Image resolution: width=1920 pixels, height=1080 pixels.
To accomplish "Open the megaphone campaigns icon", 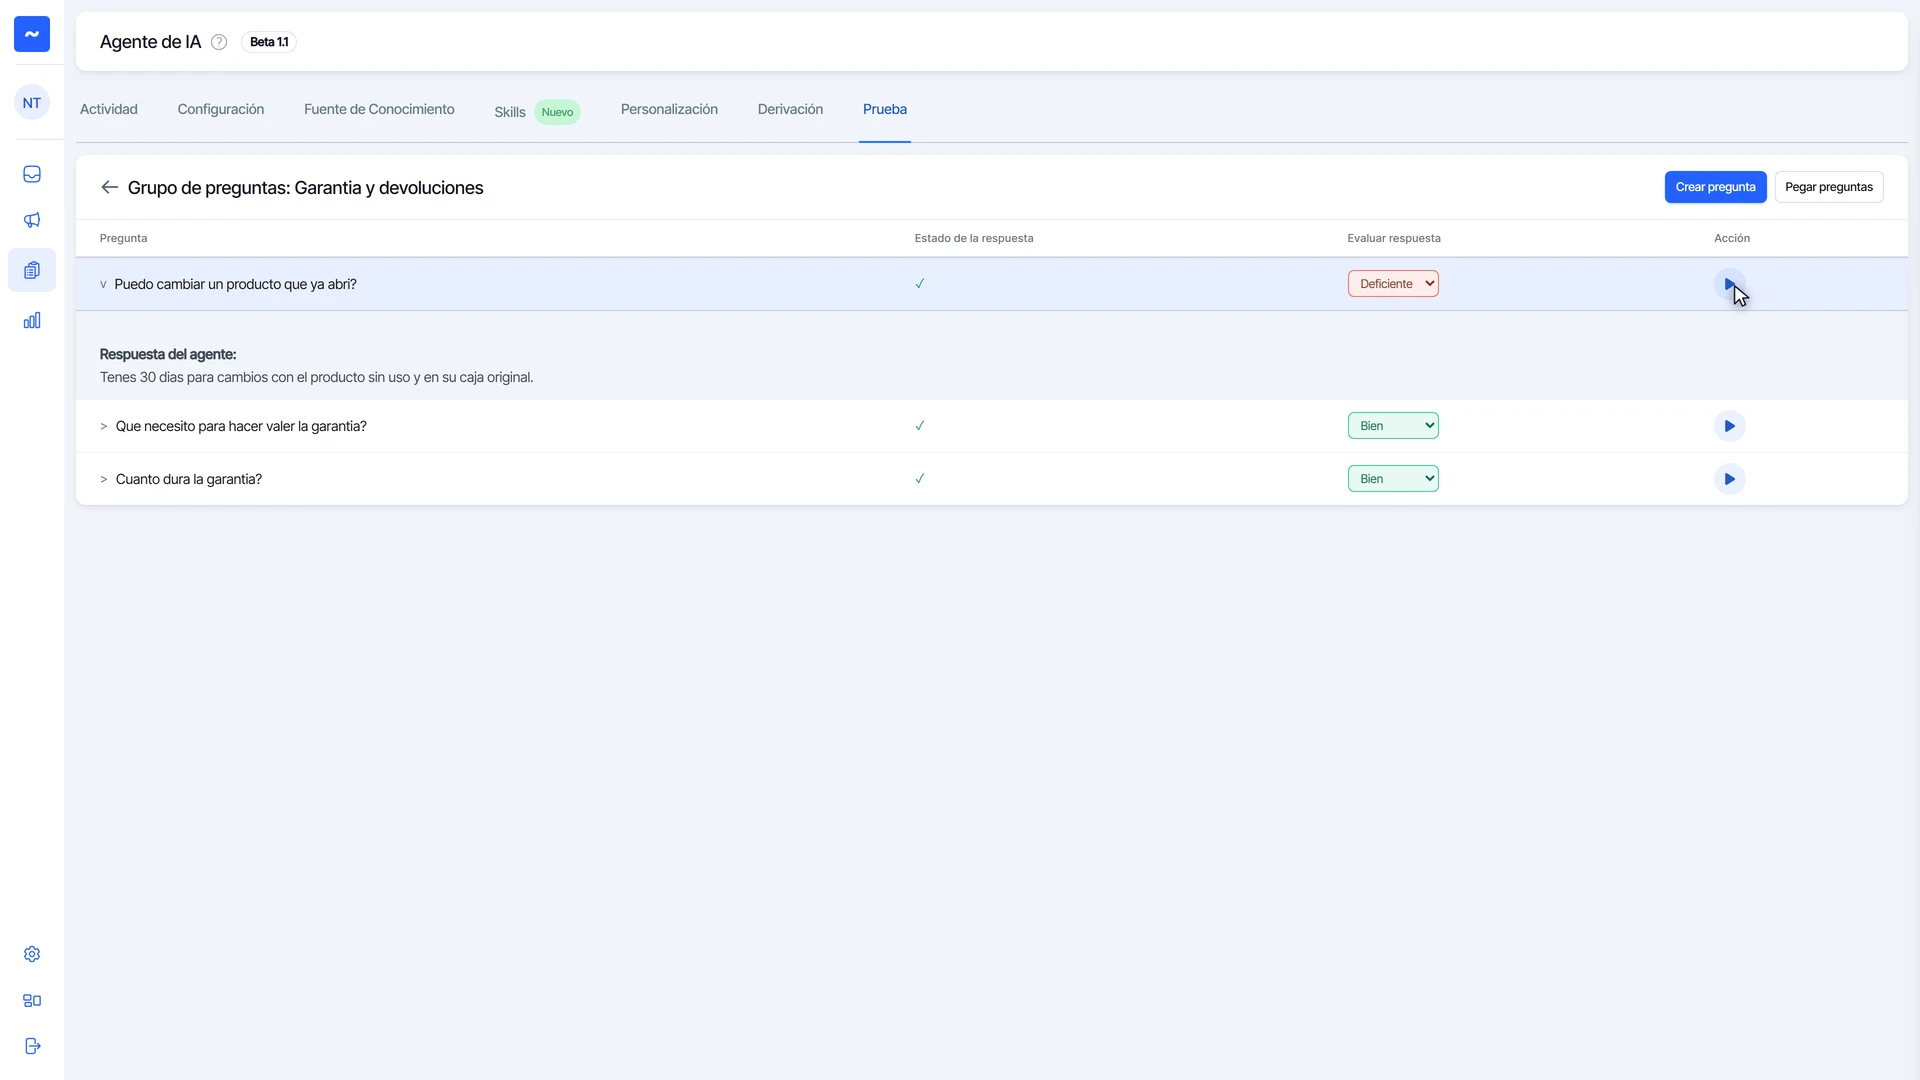I will click(x=32, y=220).
